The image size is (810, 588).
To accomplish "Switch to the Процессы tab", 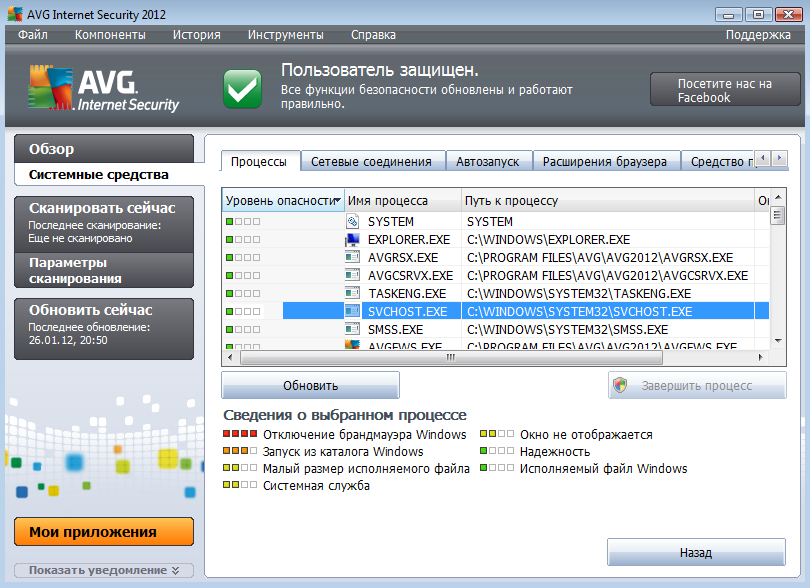I will click(x=259, y=161).
